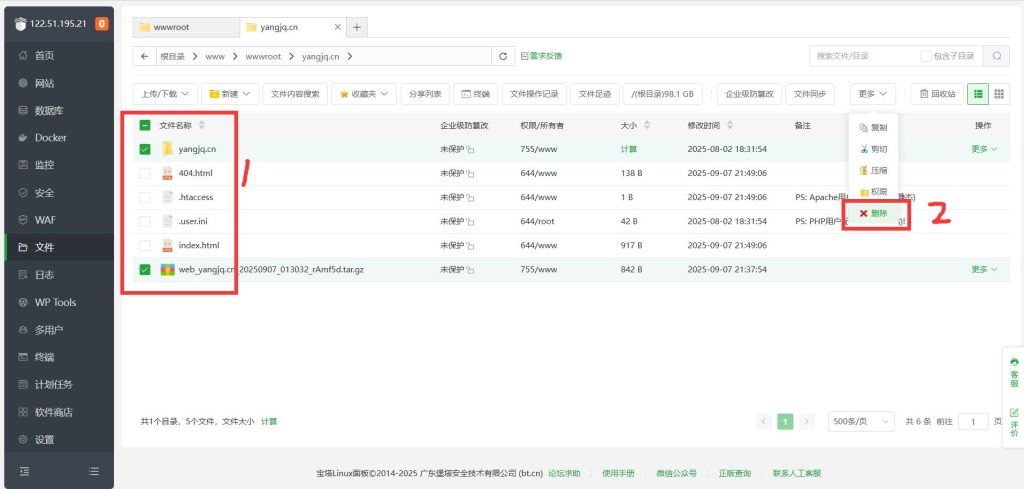Image resolution: width=1024 pixels, height=489 pixels.
Task: Expand 更多 for the yangjq.cn row
Action: 984,149
